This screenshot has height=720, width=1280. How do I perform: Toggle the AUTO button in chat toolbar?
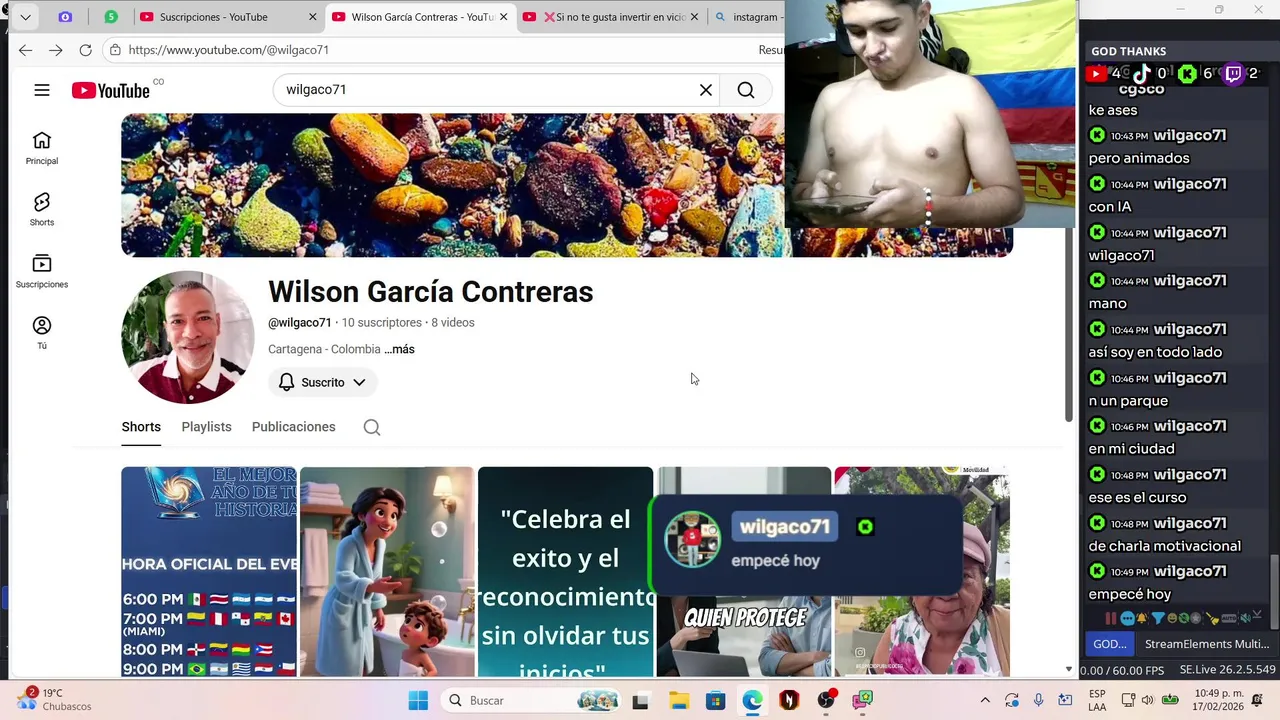pos(1229,618)
